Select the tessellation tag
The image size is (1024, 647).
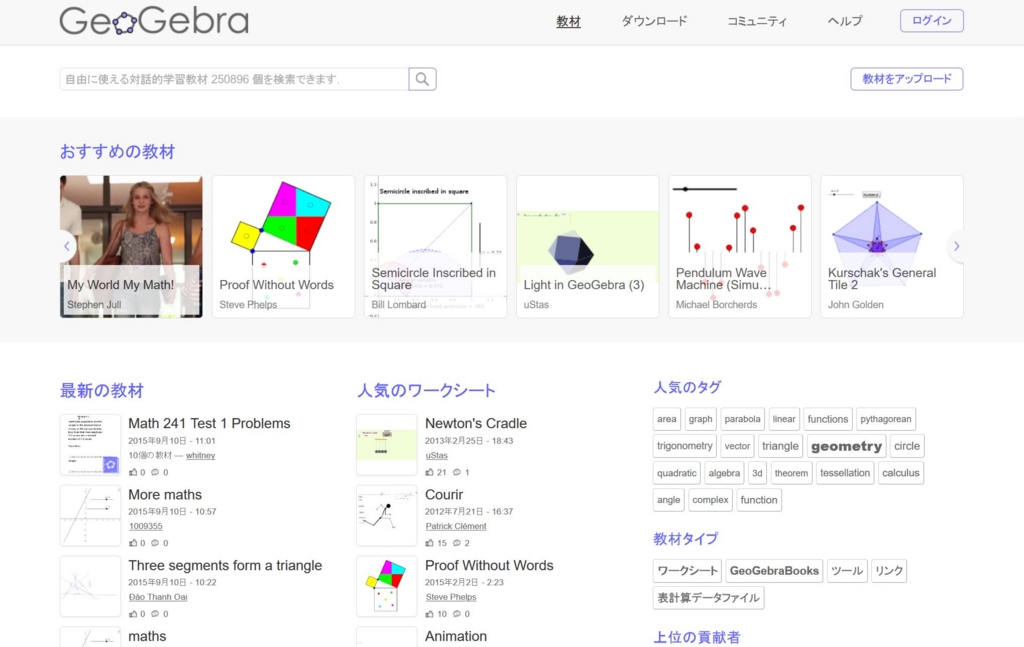click(845, 473)
